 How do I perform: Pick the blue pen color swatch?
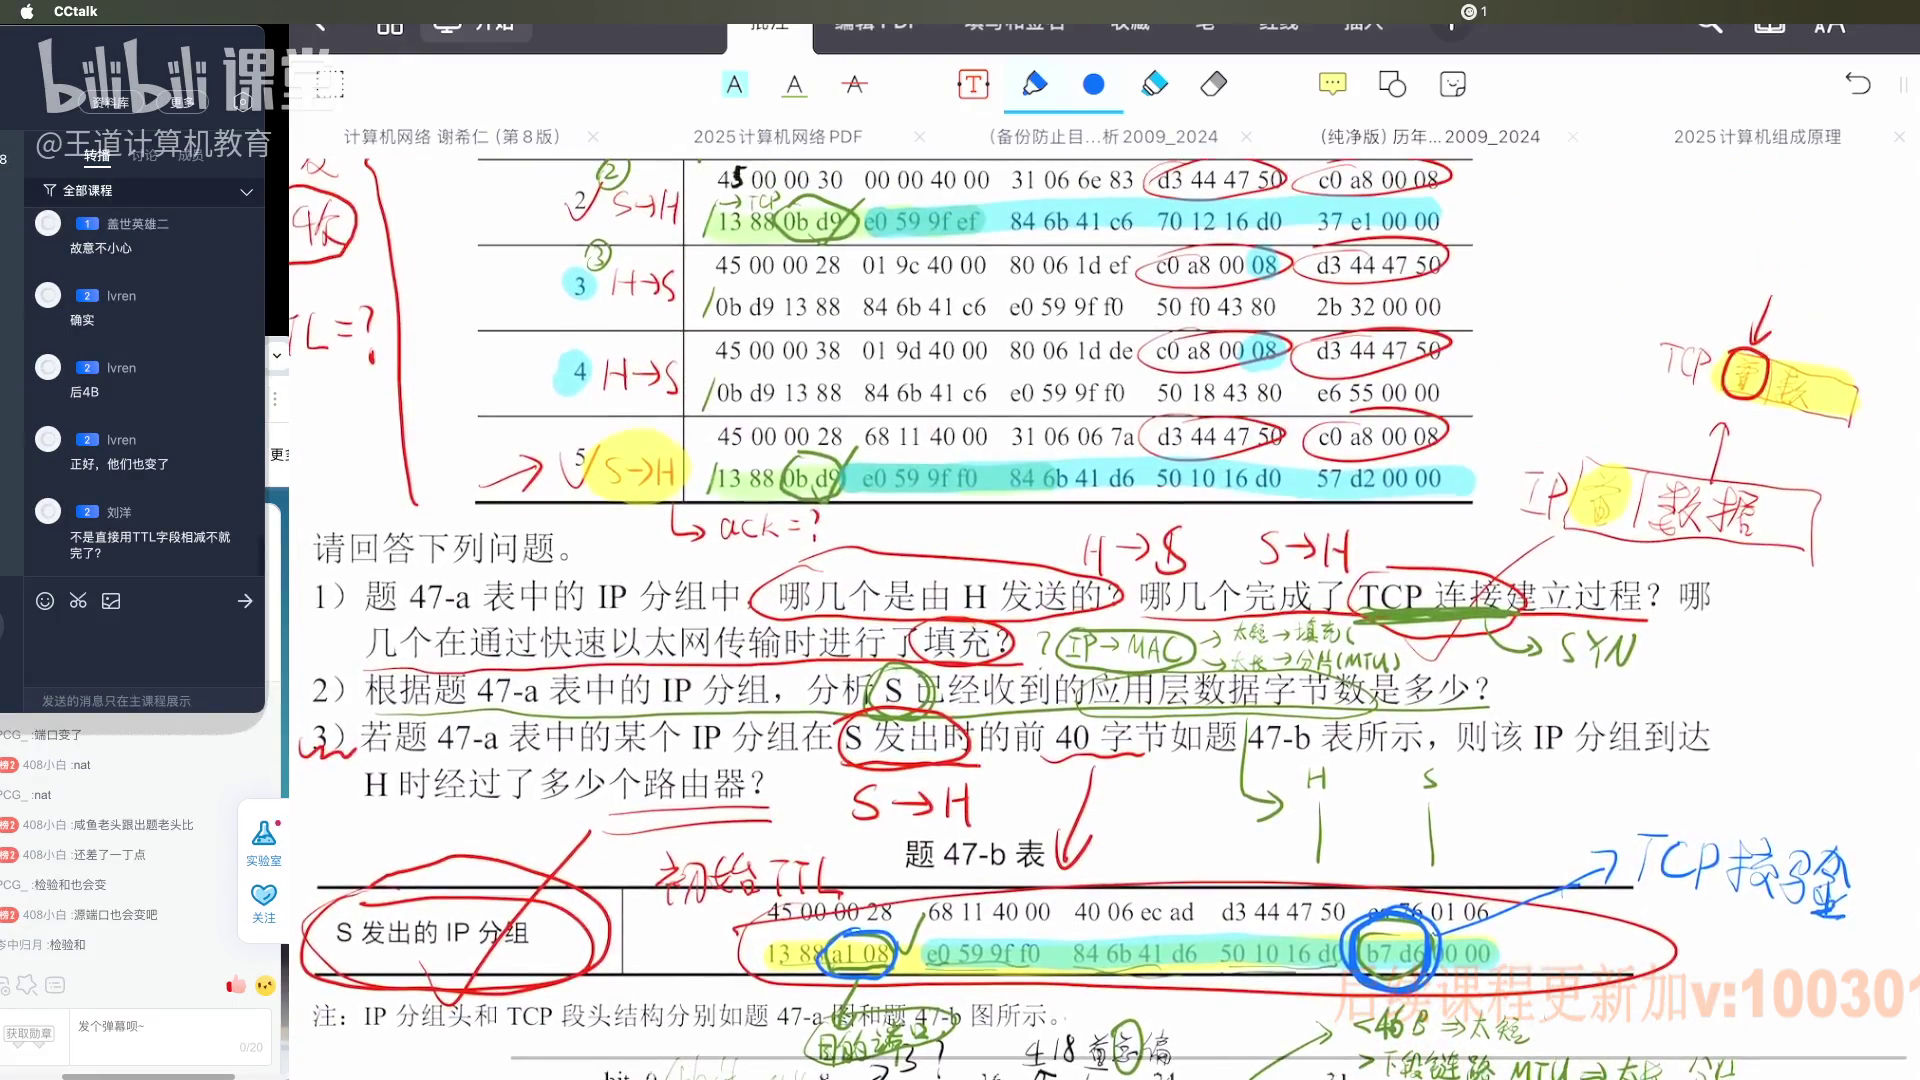(x=1094, y=85)
